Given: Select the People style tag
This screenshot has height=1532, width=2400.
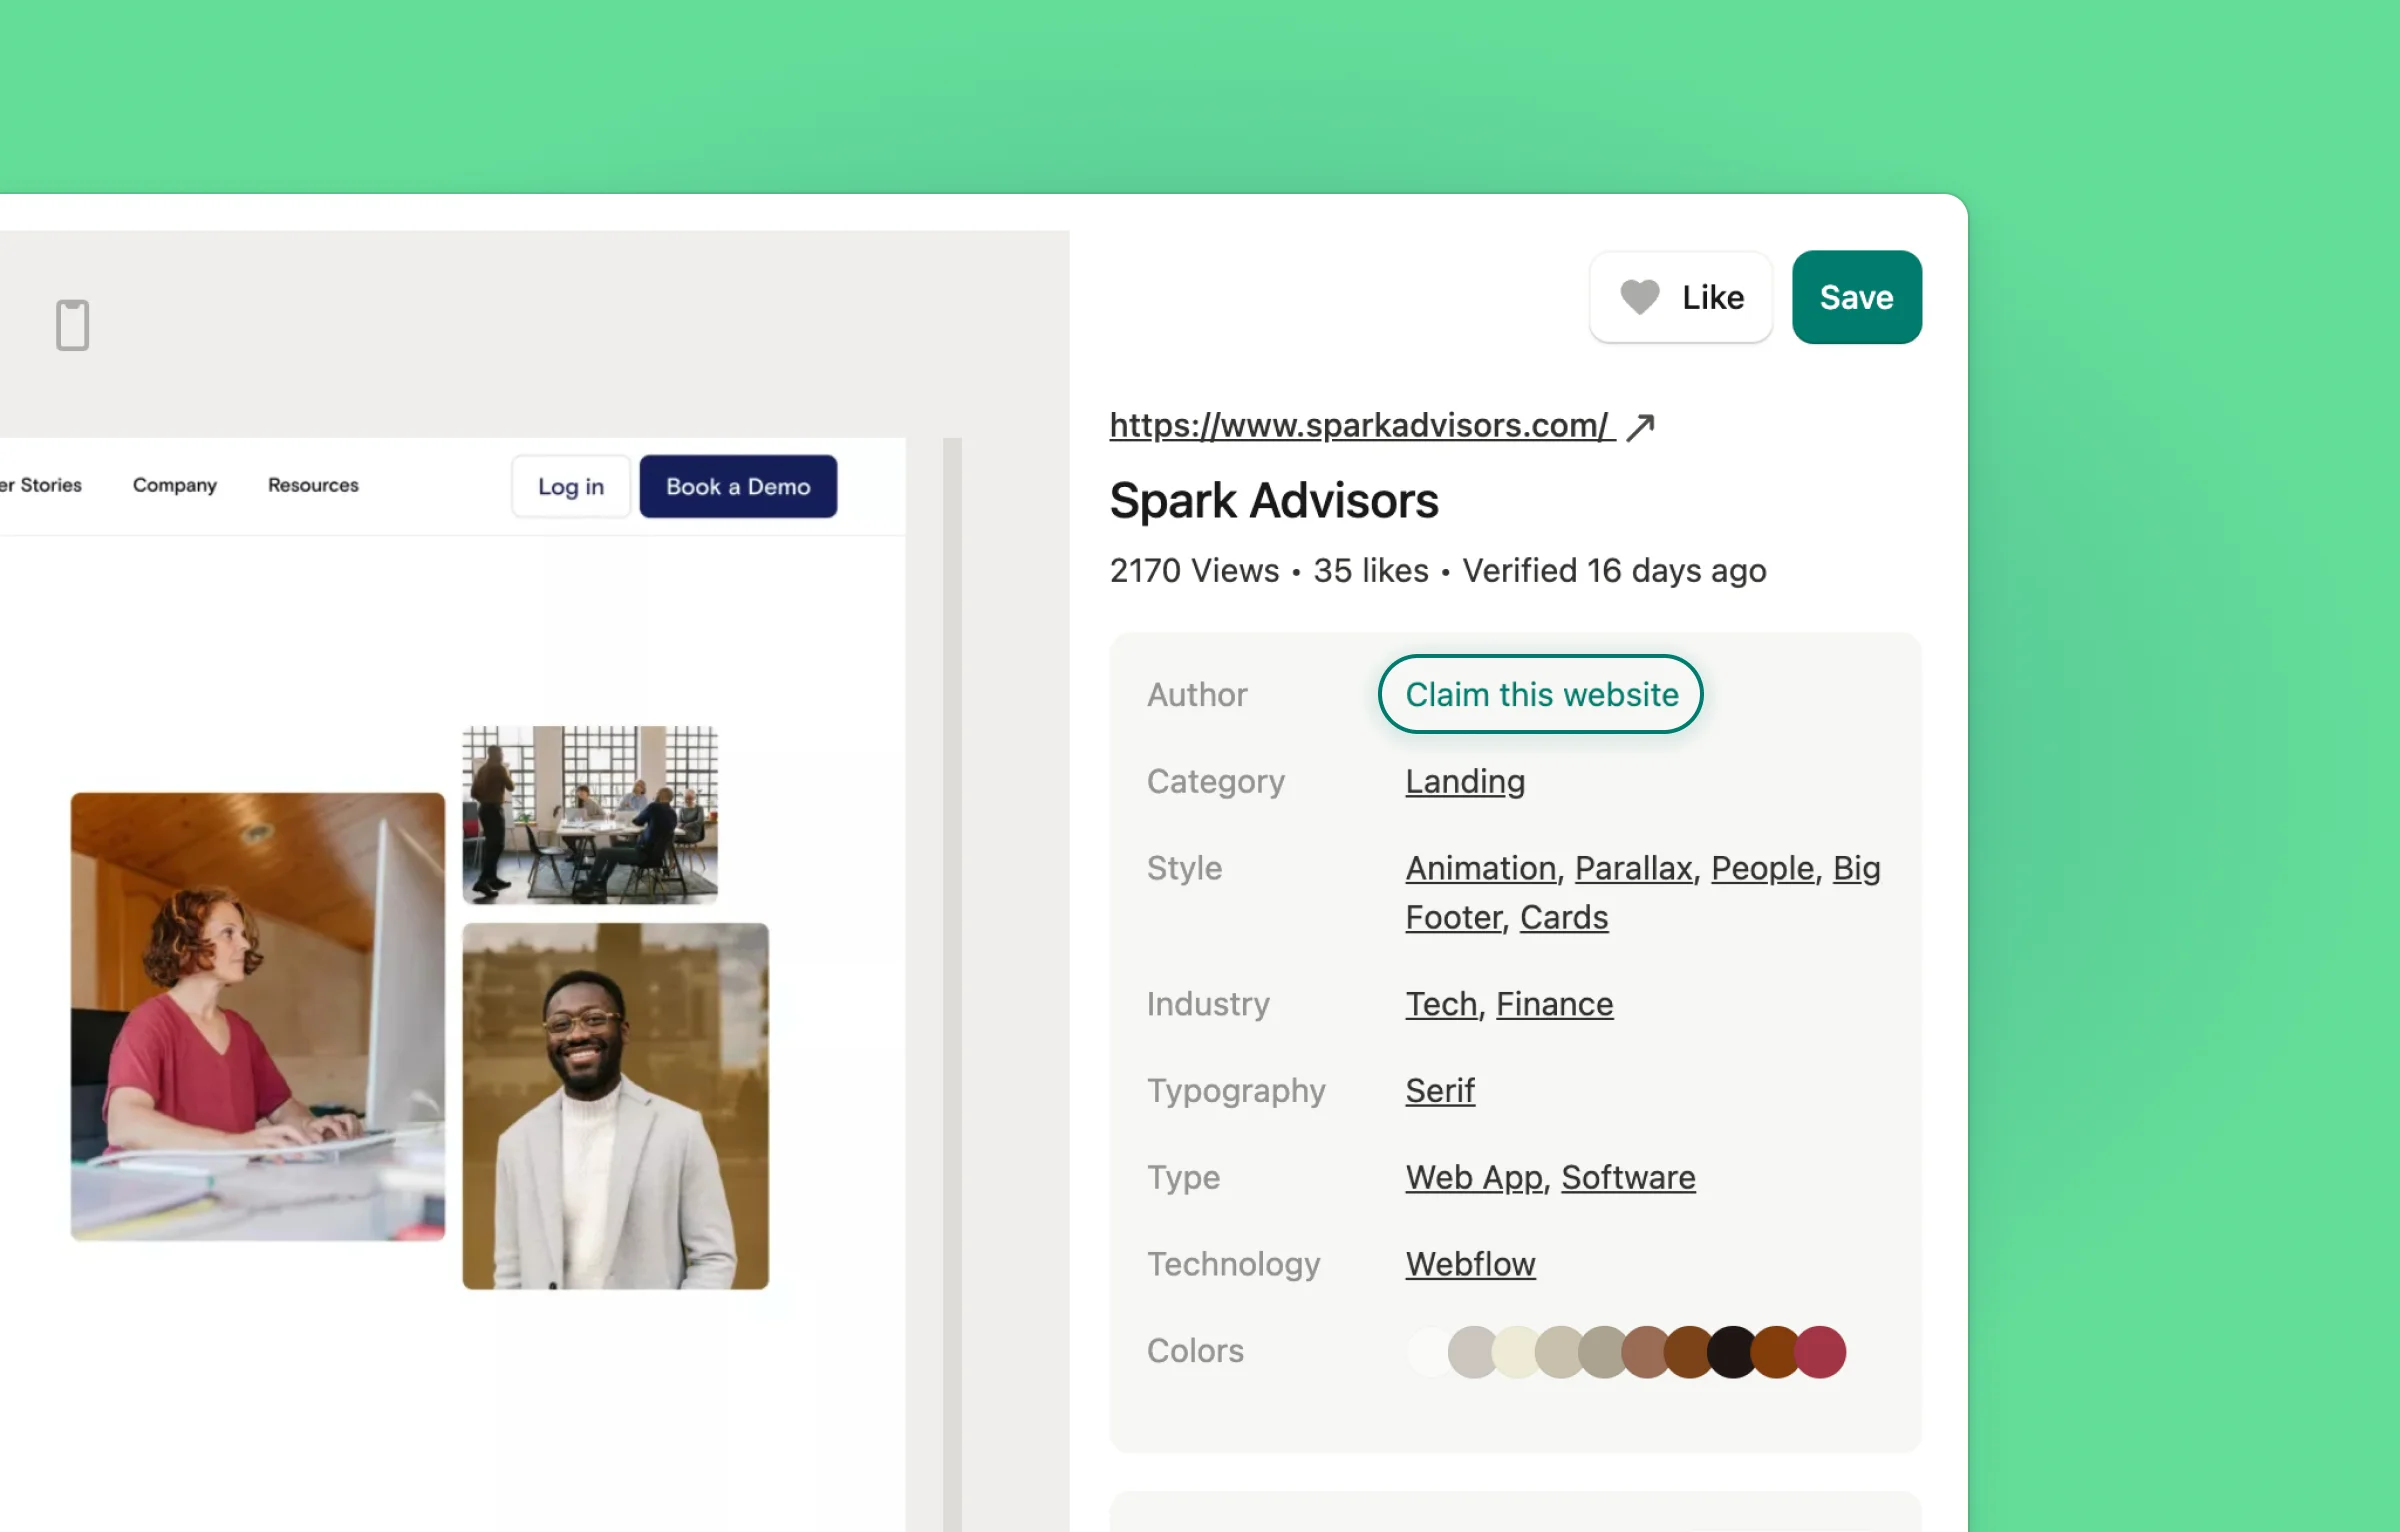Looking at the screenshot, I should [1762, 868].
